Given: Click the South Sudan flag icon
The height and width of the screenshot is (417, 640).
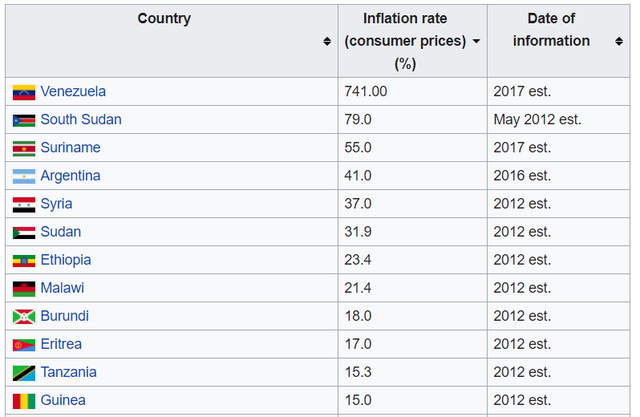Looking at the screenshot, I should [24, 120].
